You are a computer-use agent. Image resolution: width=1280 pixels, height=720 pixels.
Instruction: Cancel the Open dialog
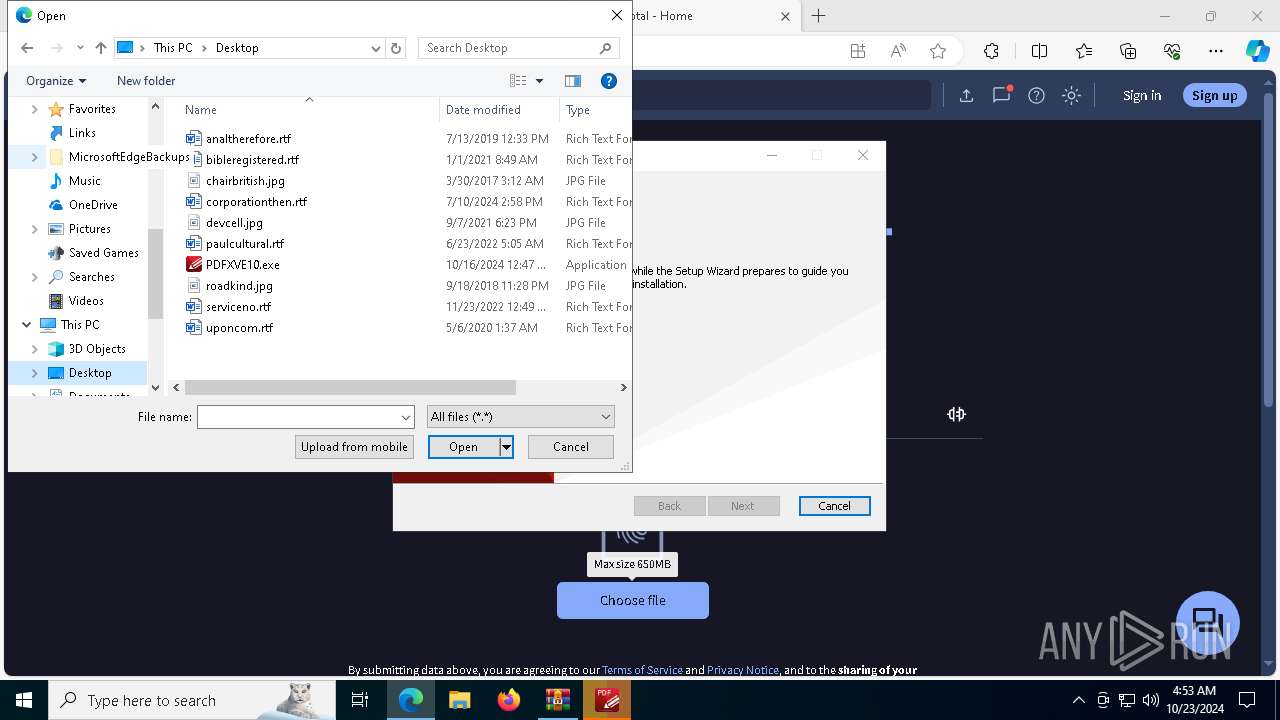pyautogui.click(x=571, y=447)
